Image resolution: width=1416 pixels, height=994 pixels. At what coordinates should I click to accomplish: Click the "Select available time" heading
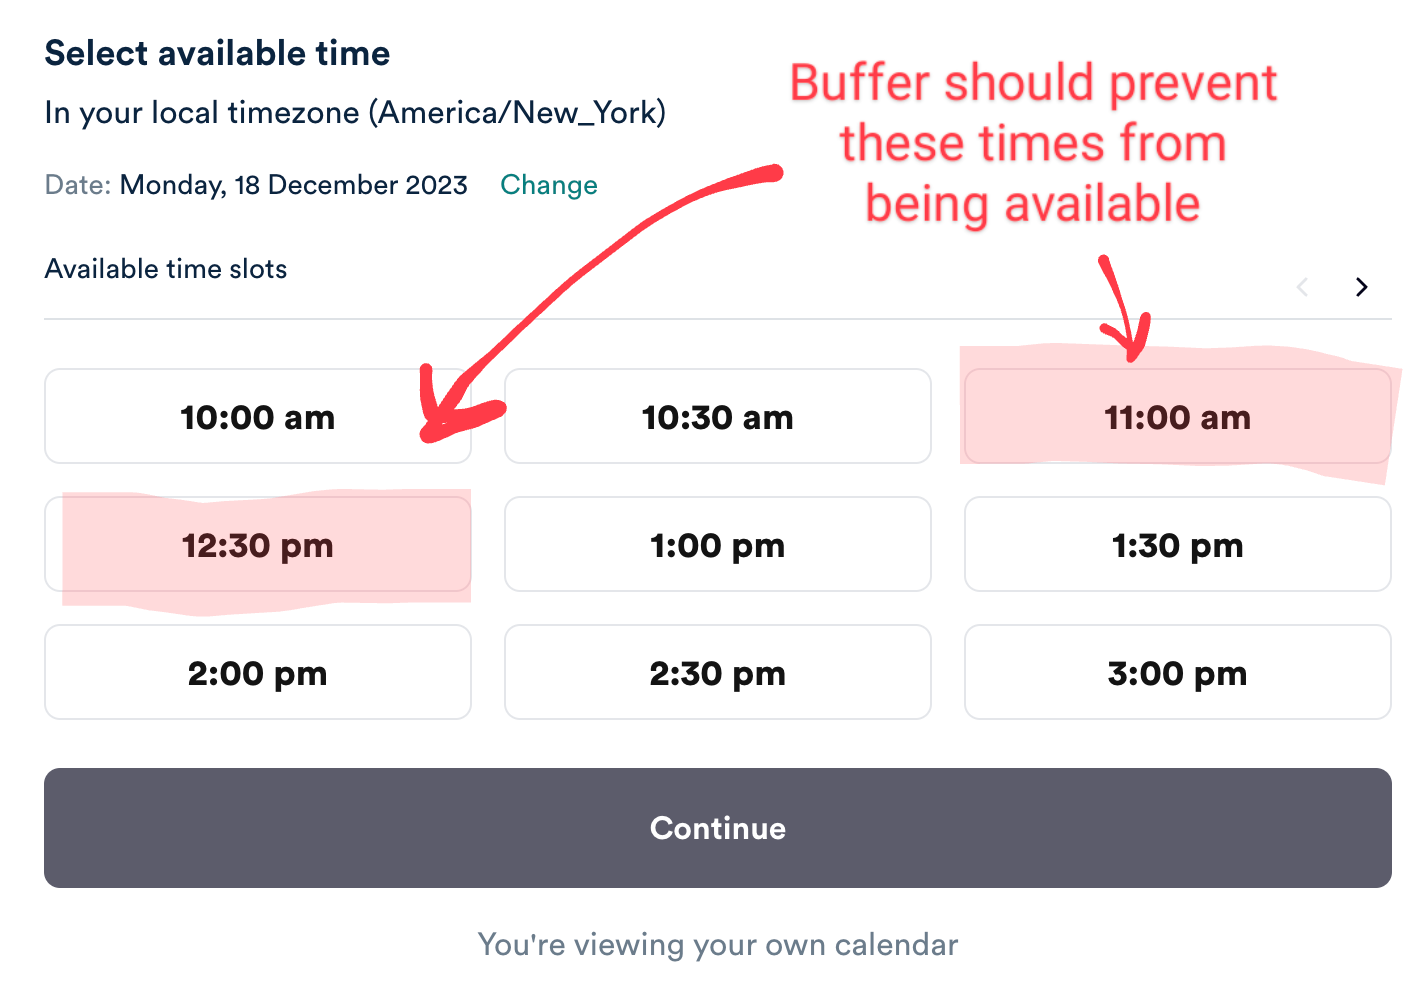tap(217, 53)
